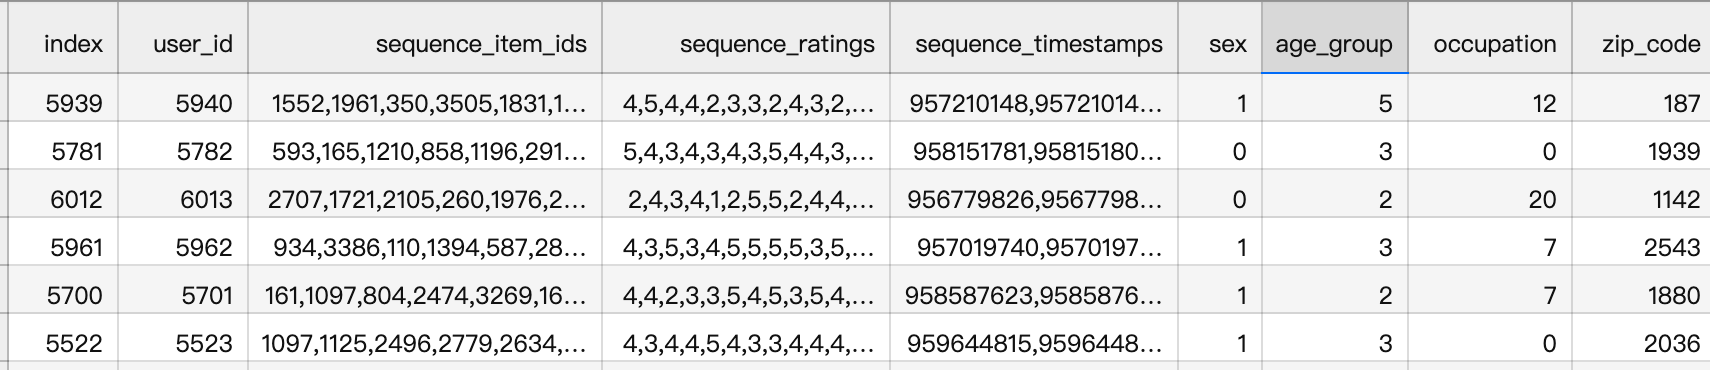
Task: Select the sequence_ratings column header
Action: point(746,44)
